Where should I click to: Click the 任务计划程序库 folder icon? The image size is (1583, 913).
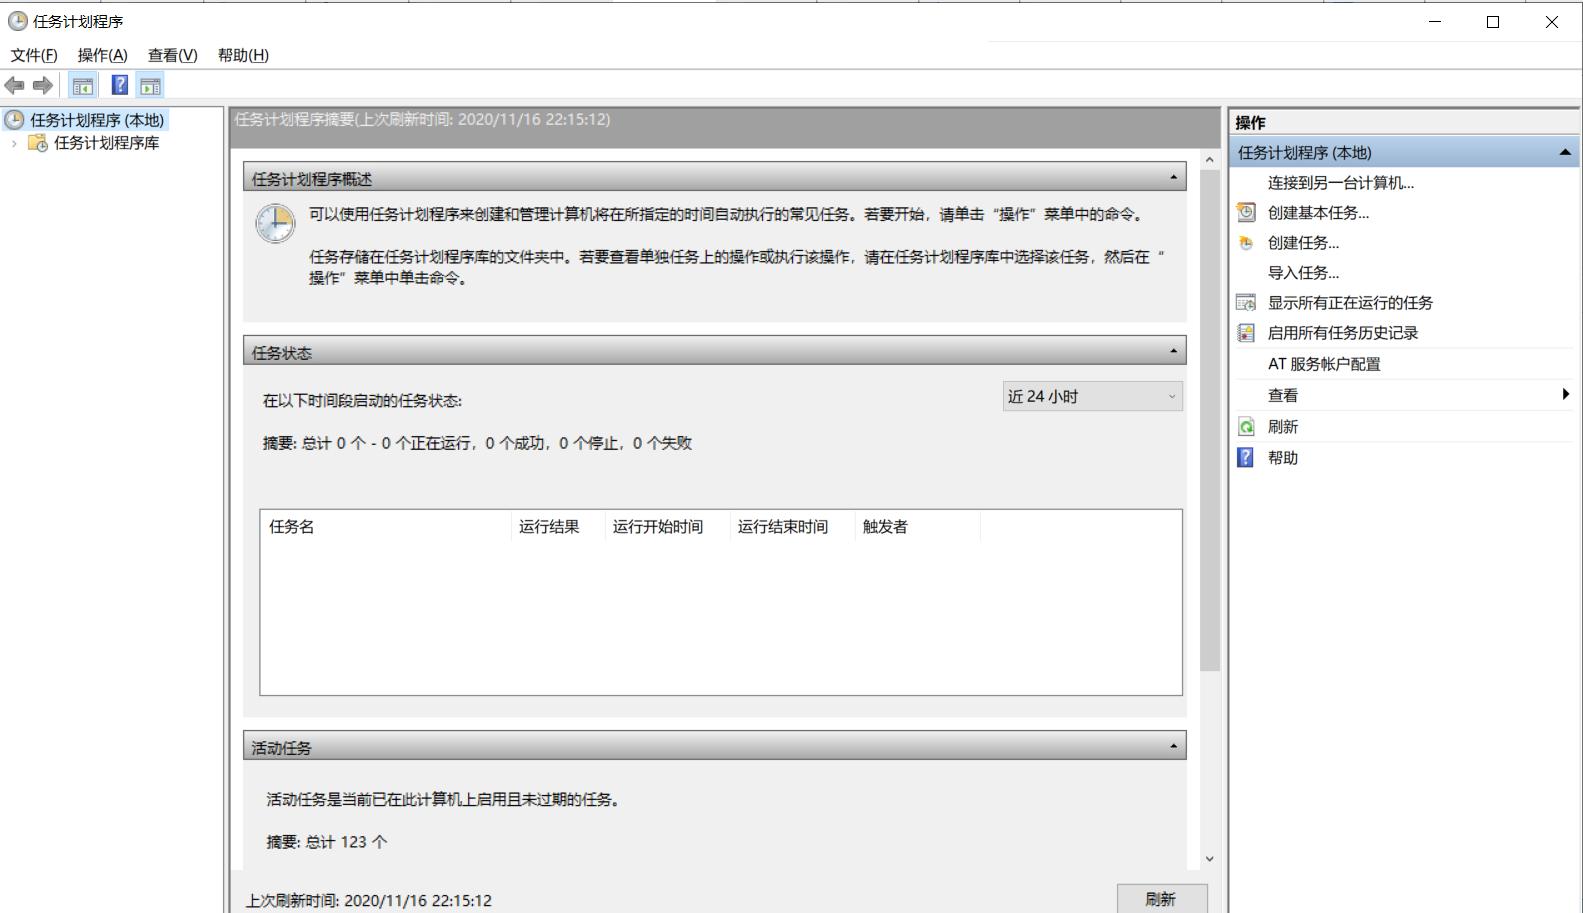pos(38,143)
